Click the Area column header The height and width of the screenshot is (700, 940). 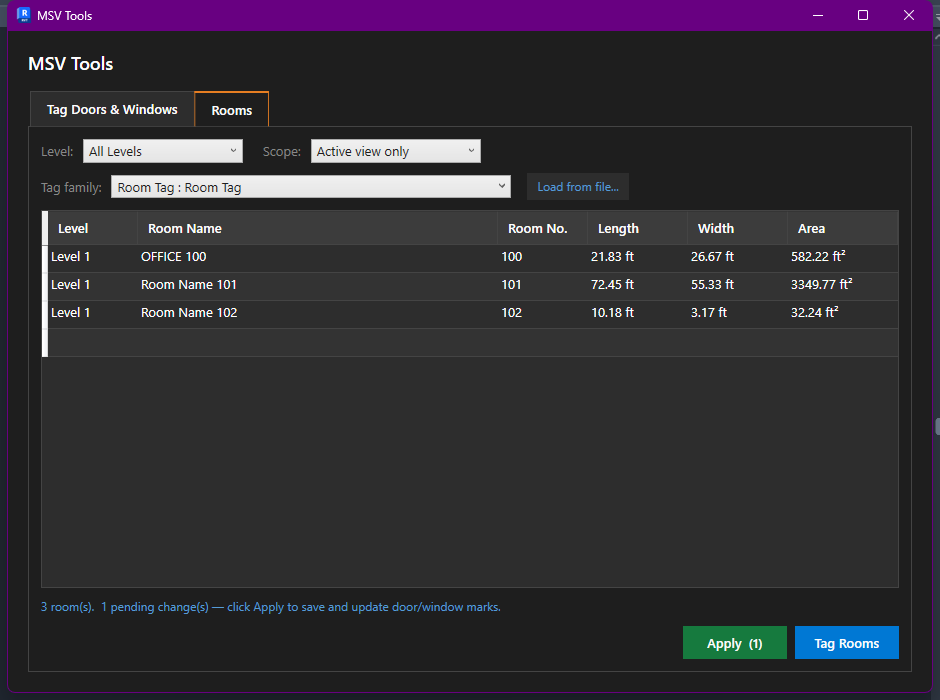(x=843, y=228)
